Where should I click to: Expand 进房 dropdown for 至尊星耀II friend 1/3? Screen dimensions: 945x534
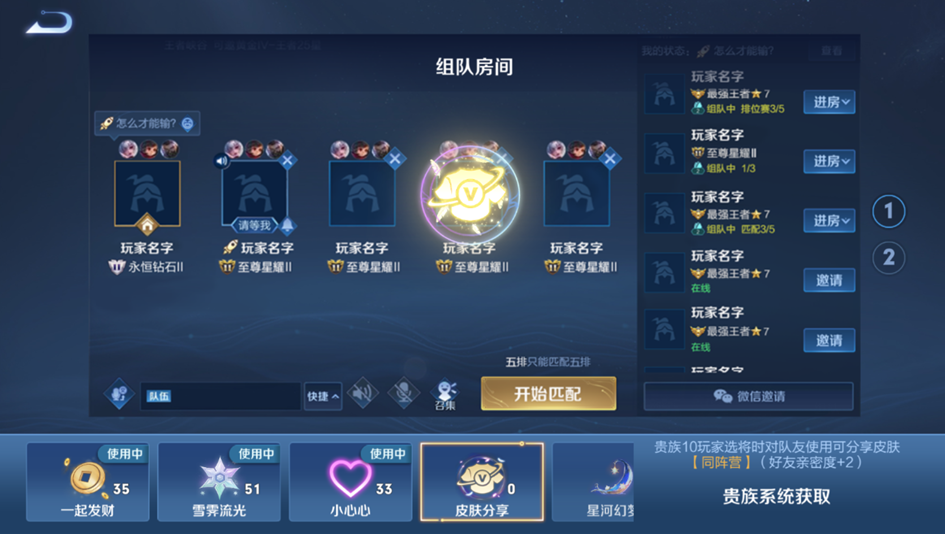click(829, 161)
